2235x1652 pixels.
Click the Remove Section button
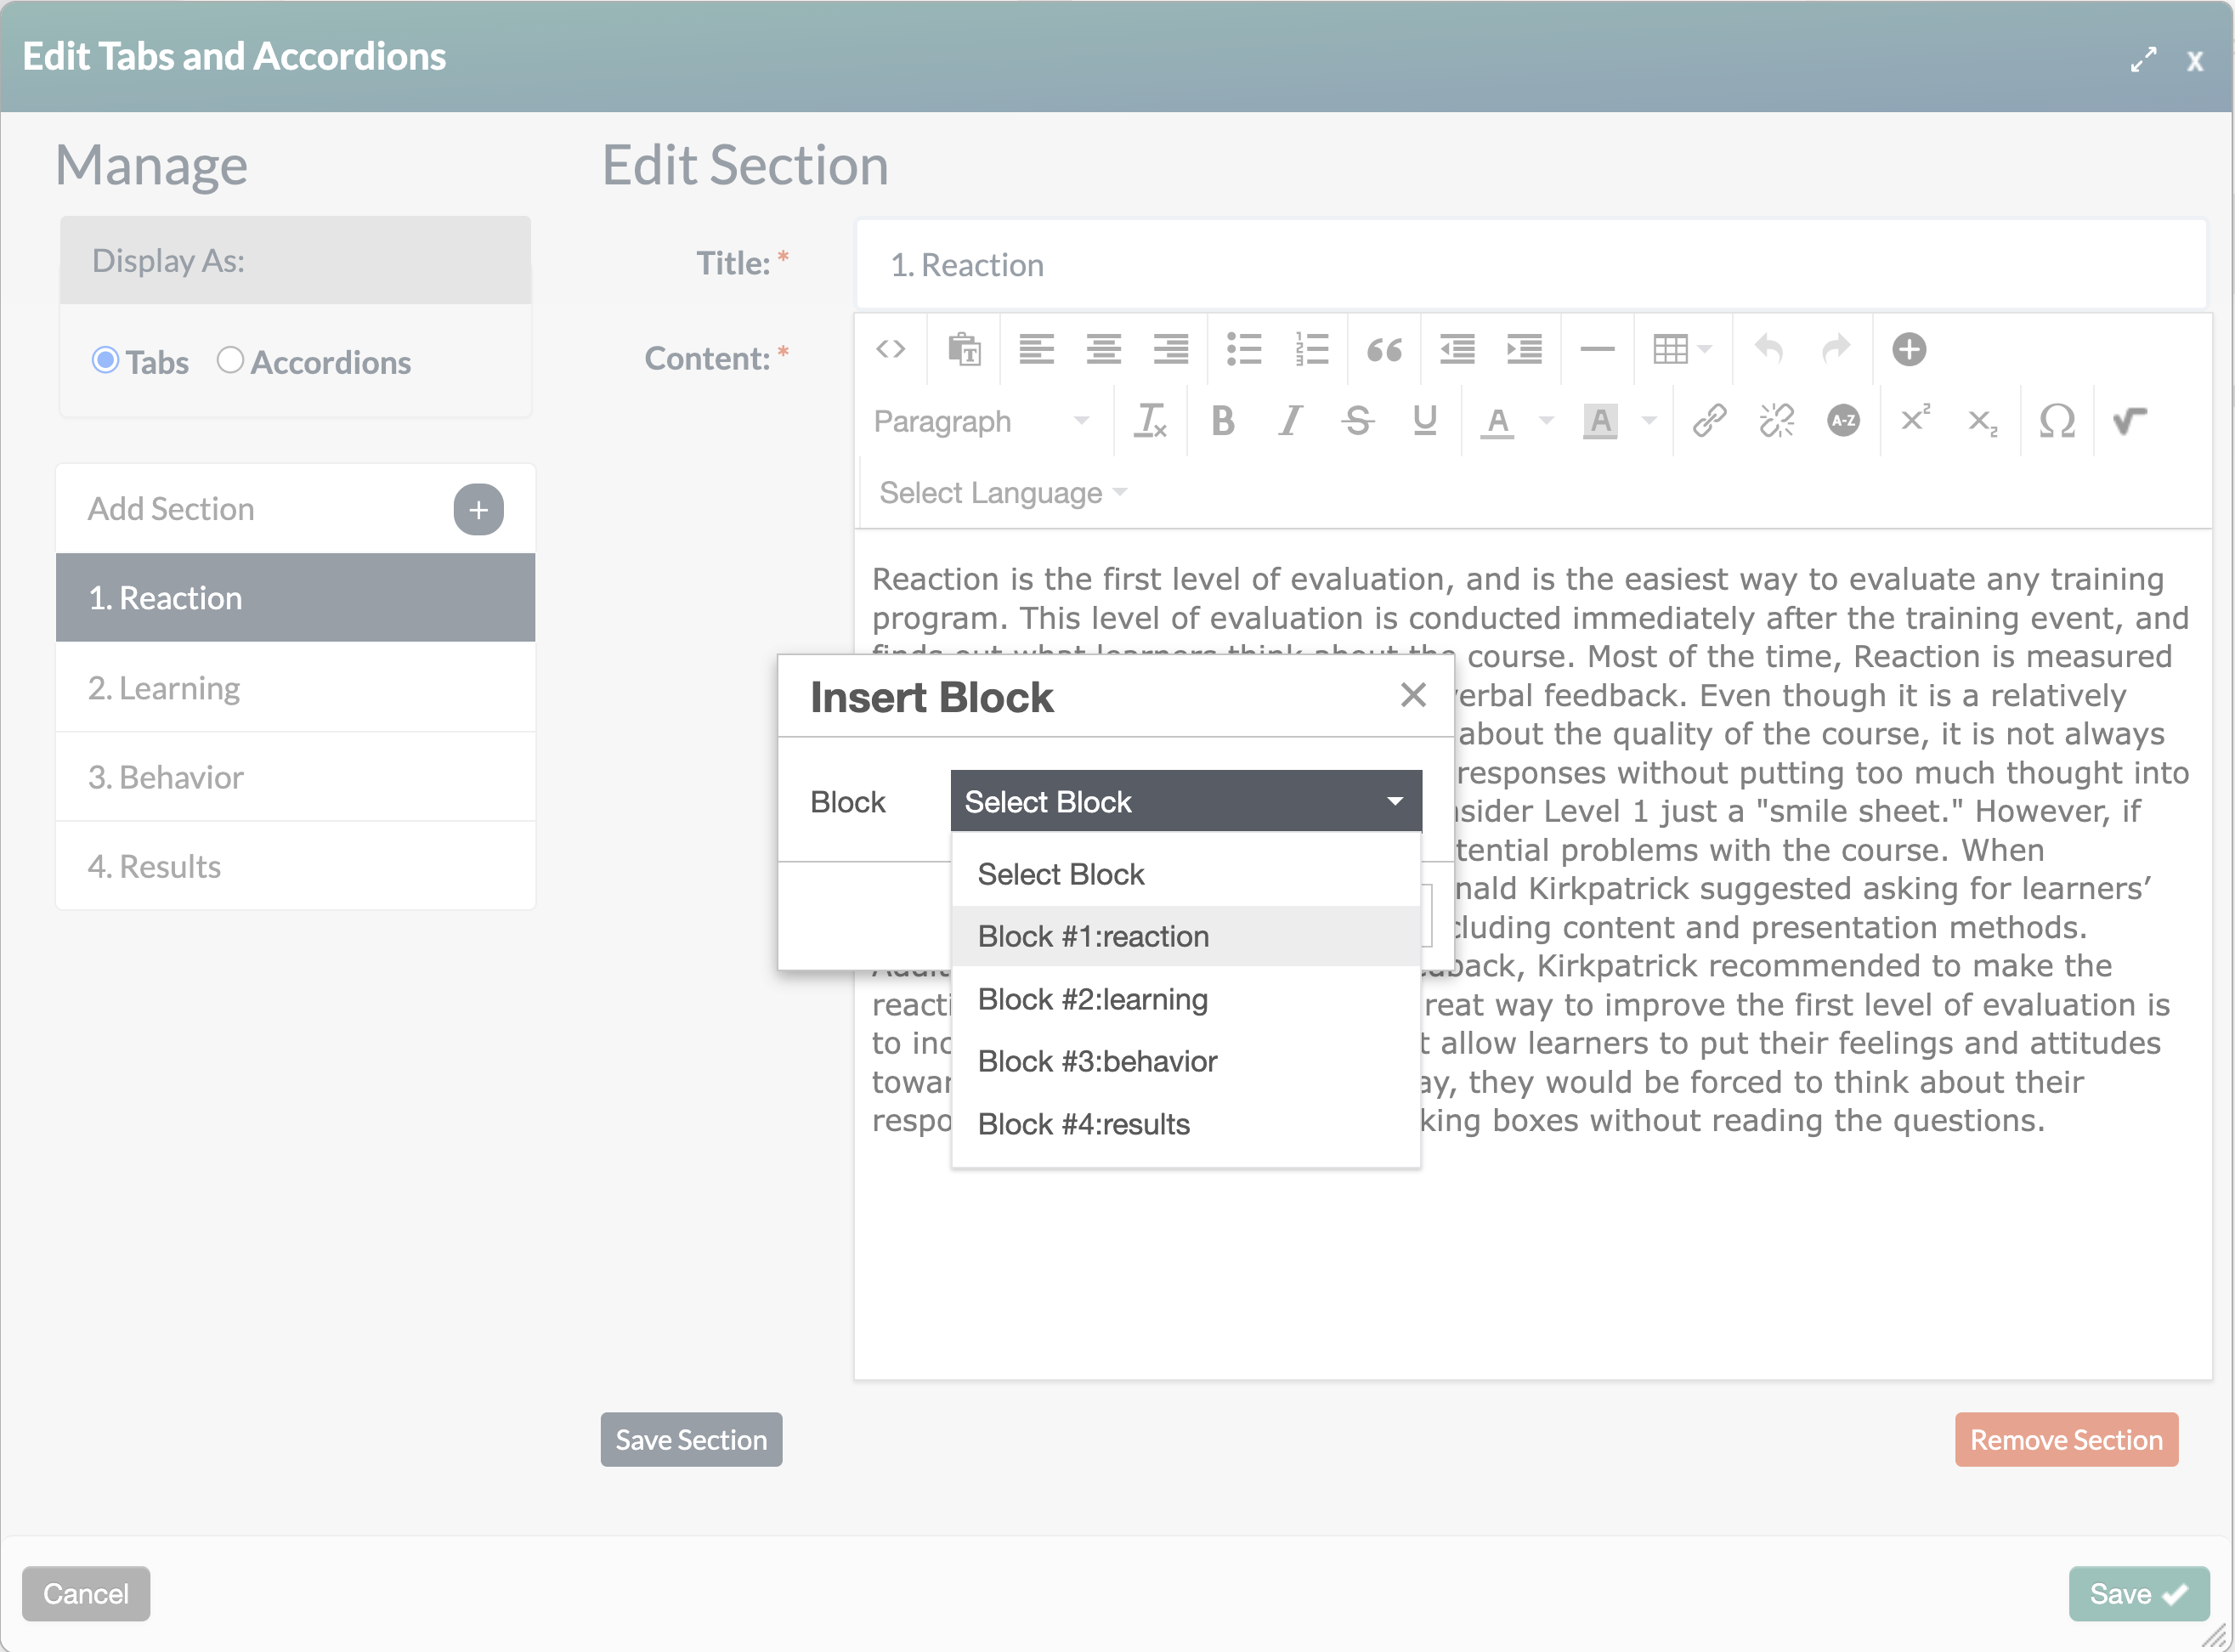(x=2066, y=1439)
